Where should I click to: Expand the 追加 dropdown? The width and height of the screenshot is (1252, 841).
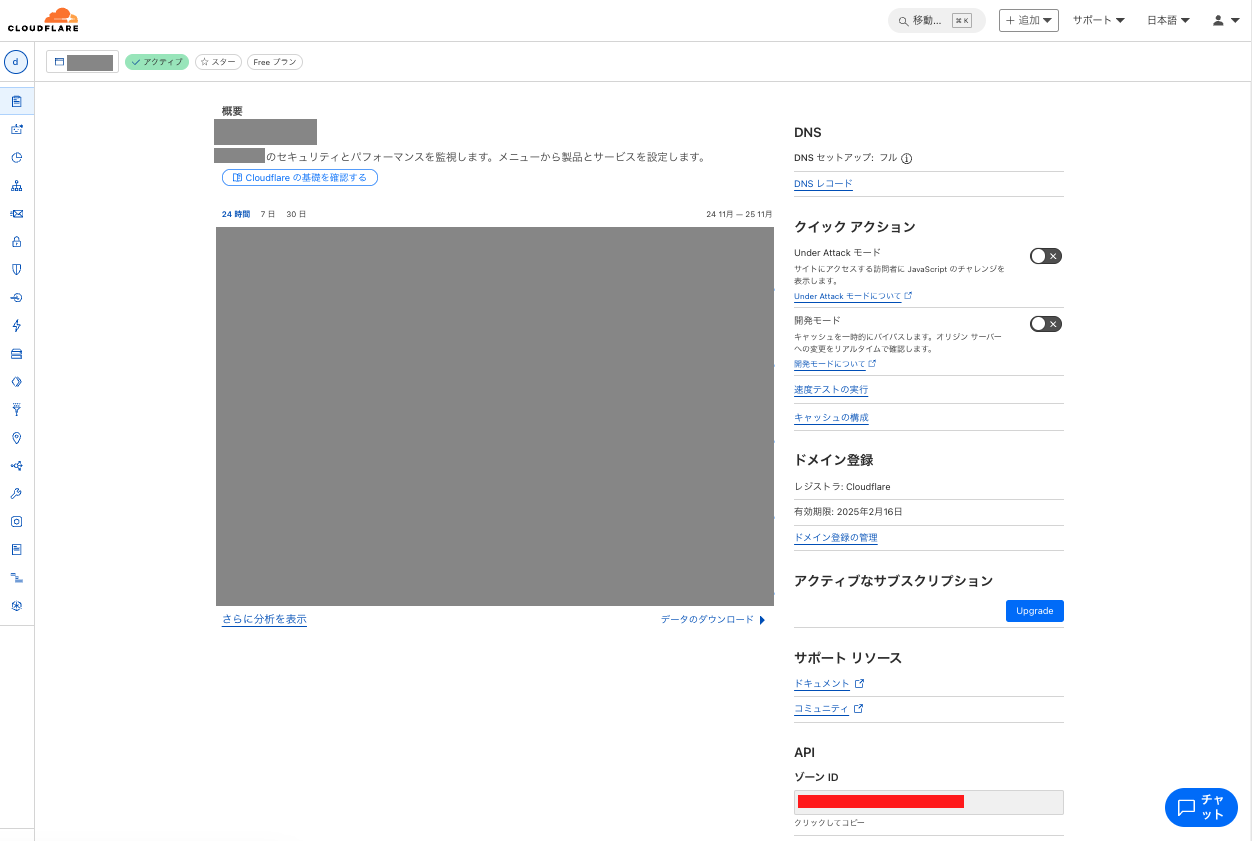point(1028,20)
